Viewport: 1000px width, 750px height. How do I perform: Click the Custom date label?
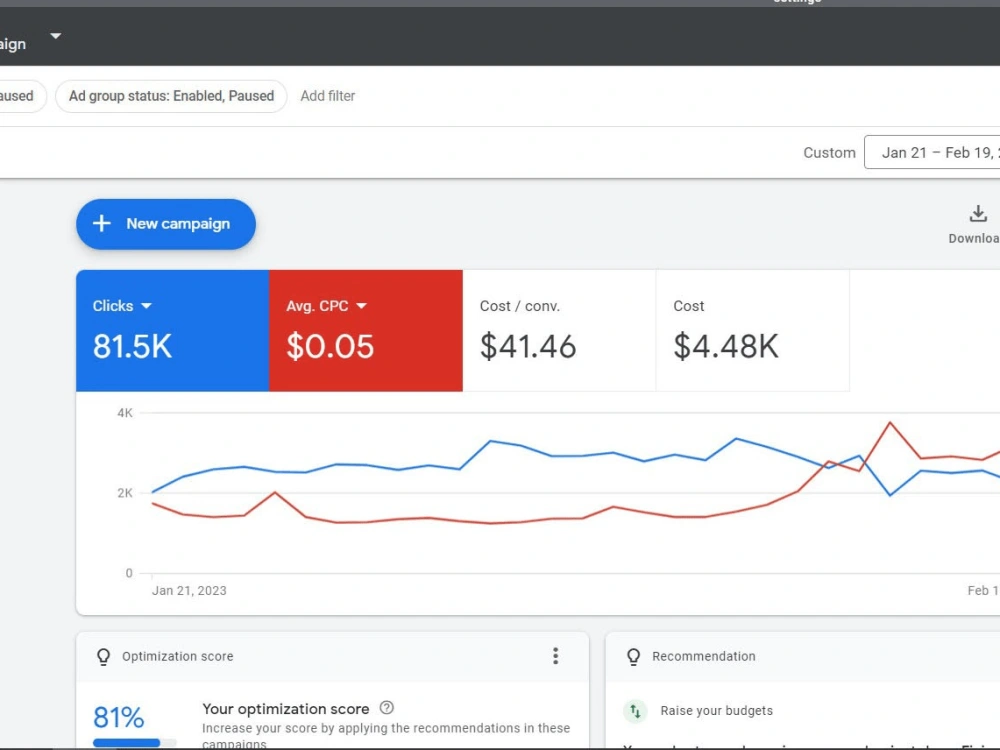pos(829,153)
